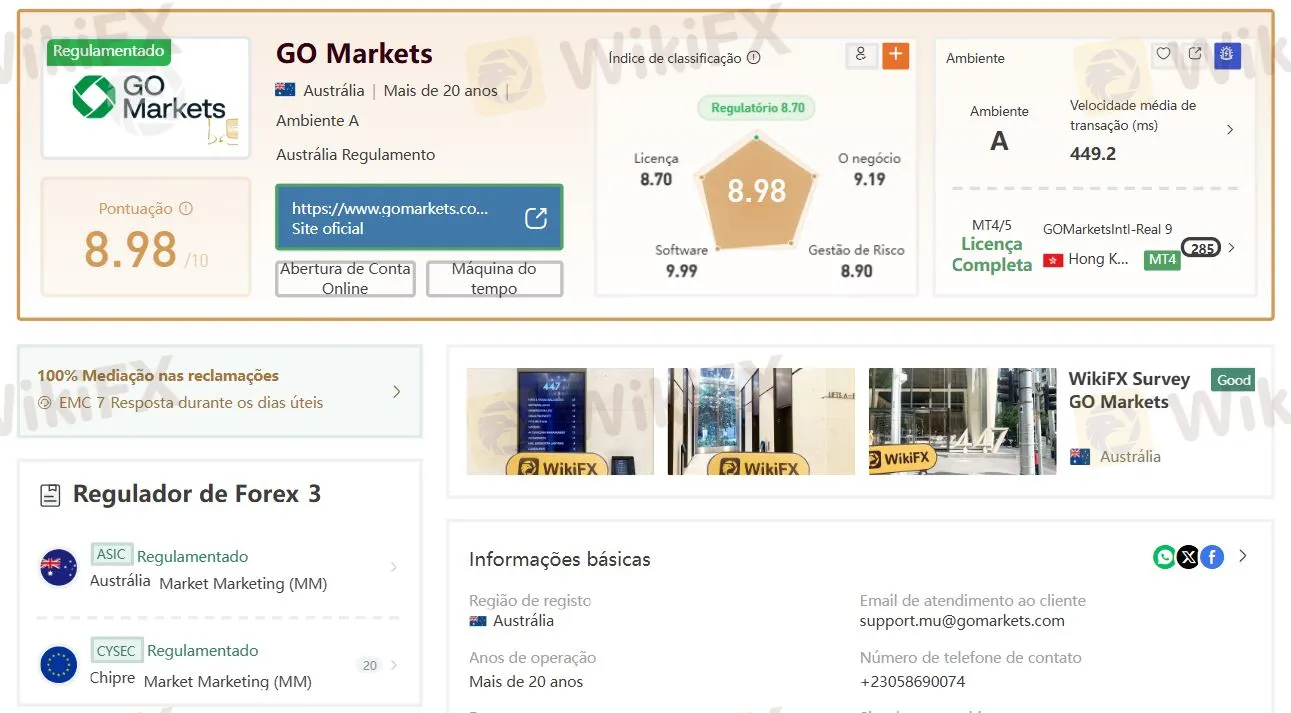
Task: Click the Australia flag in survey card
Action: click(1080, 457)
